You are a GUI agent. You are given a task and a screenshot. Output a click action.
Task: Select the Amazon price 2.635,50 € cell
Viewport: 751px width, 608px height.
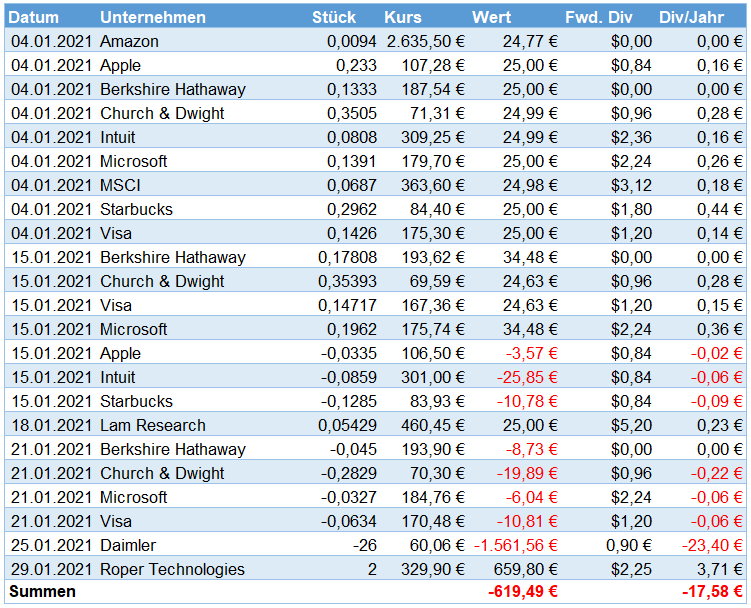click(x=426, y=41)
